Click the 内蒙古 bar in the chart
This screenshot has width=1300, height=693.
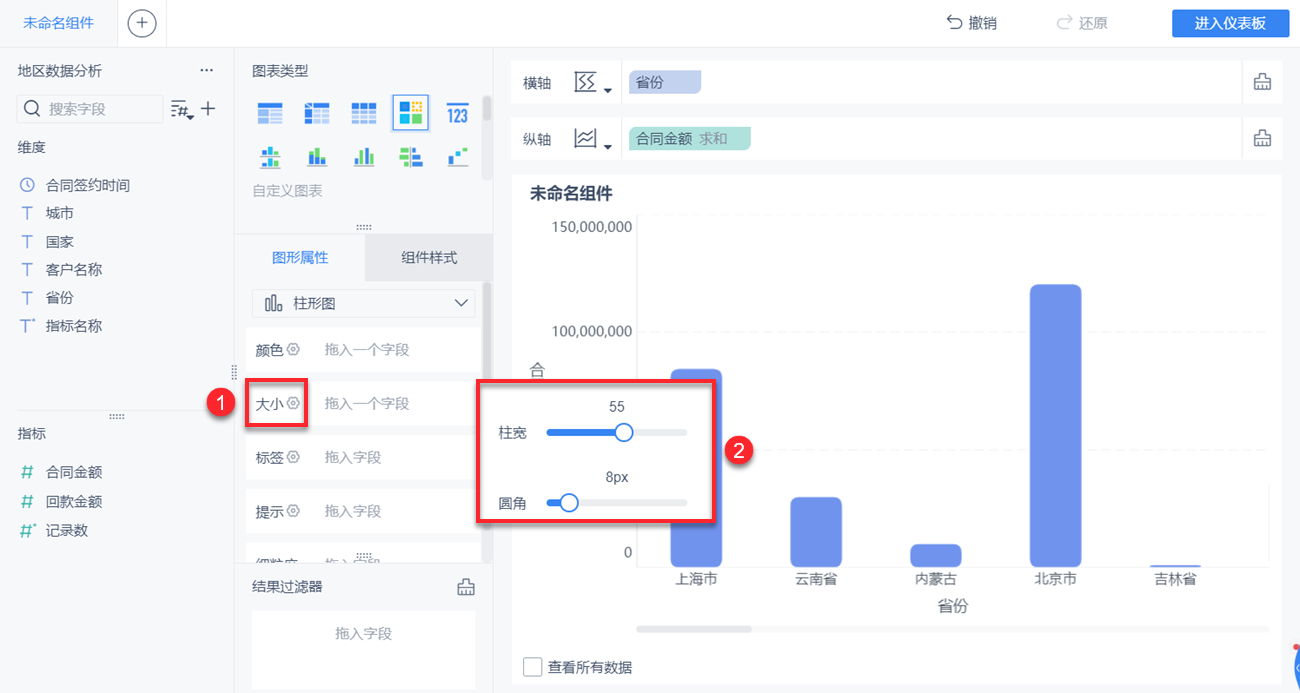(x=936, y=556)
